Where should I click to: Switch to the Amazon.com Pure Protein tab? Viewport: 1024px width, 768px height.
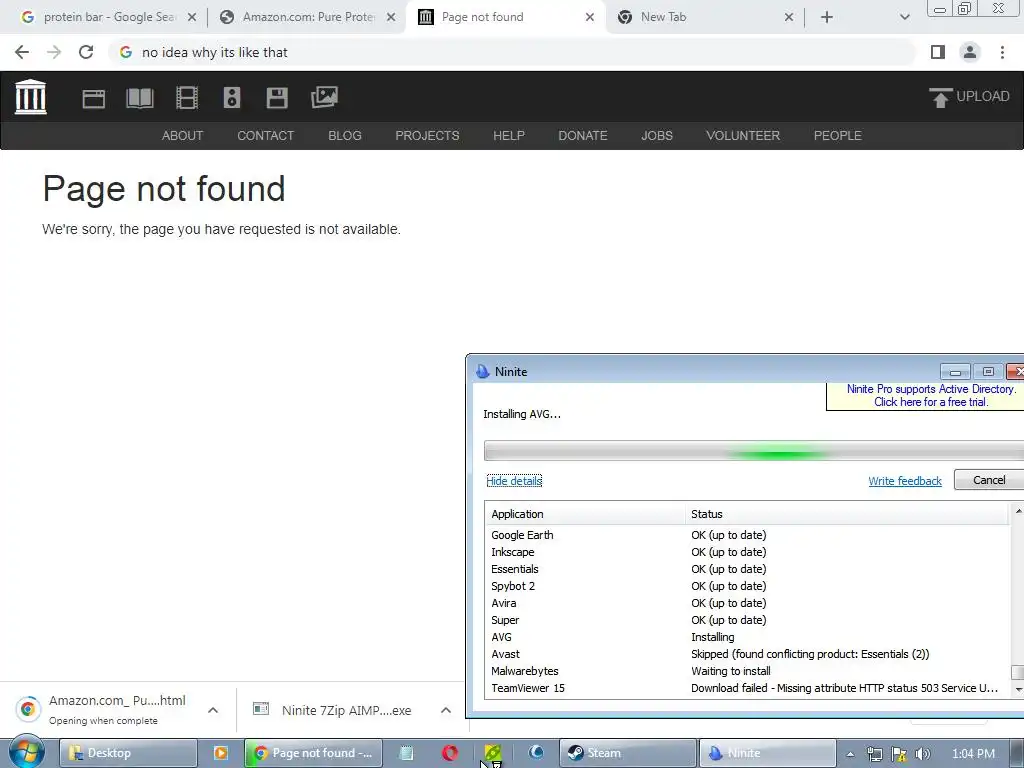click(307, 17)
